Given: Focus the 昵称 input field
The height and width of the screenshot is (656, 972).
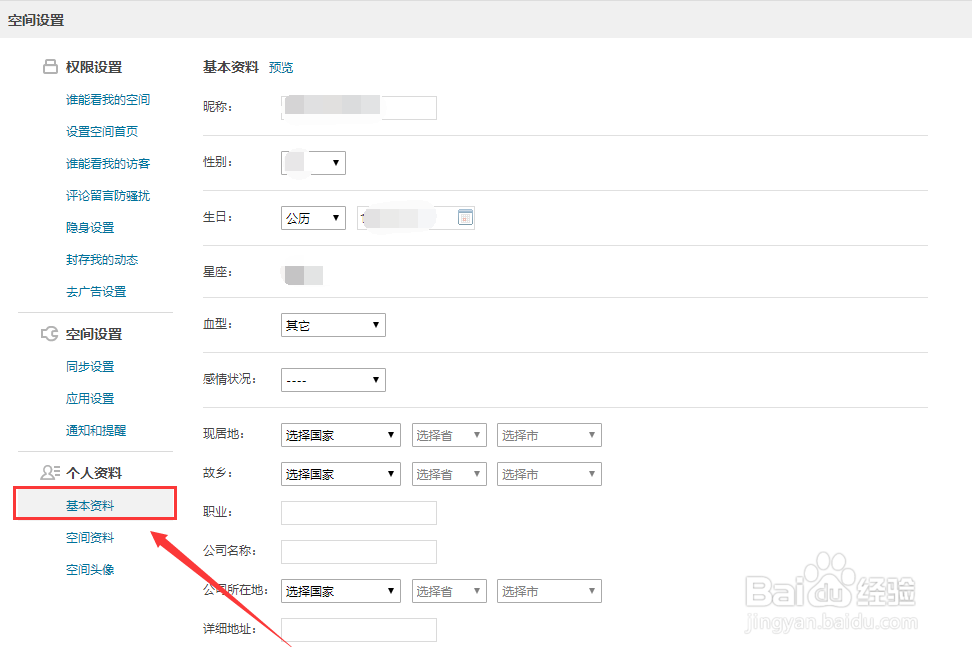Looking at the screenshot, I should [x=358, y=107].
